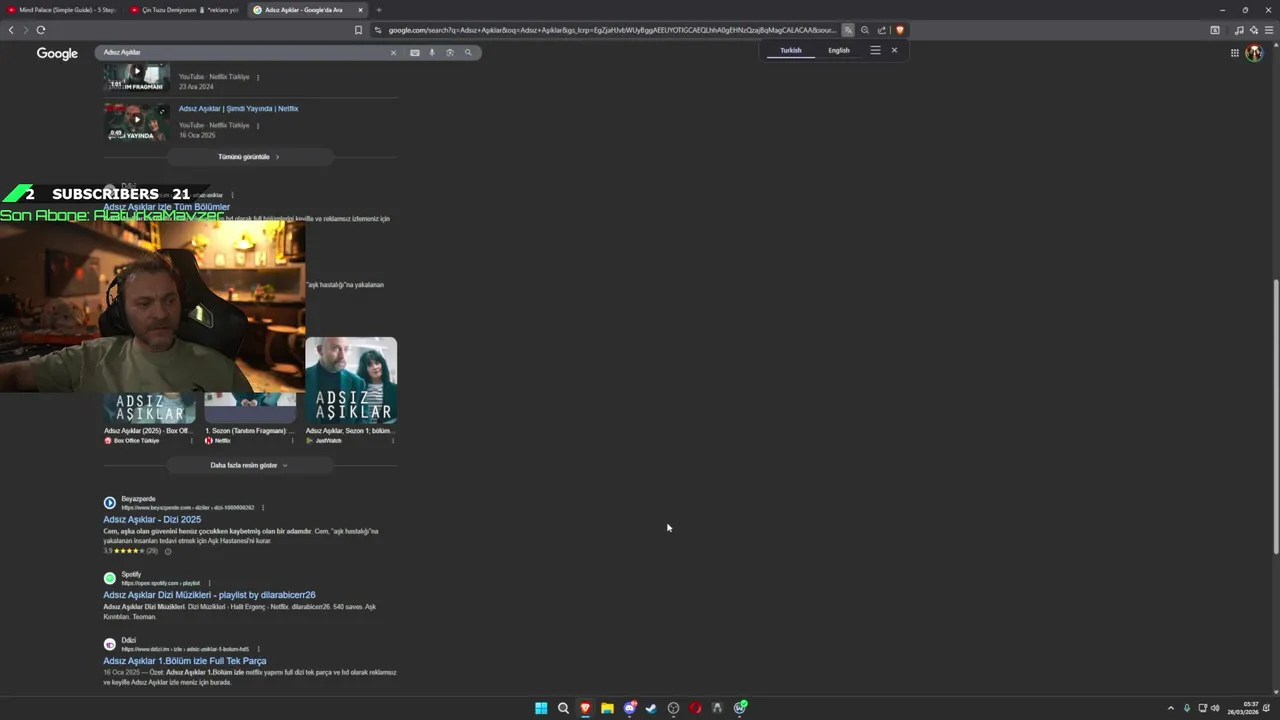Open the on-screen keyboard in search box
The image size is (1280, 720).
415,52
